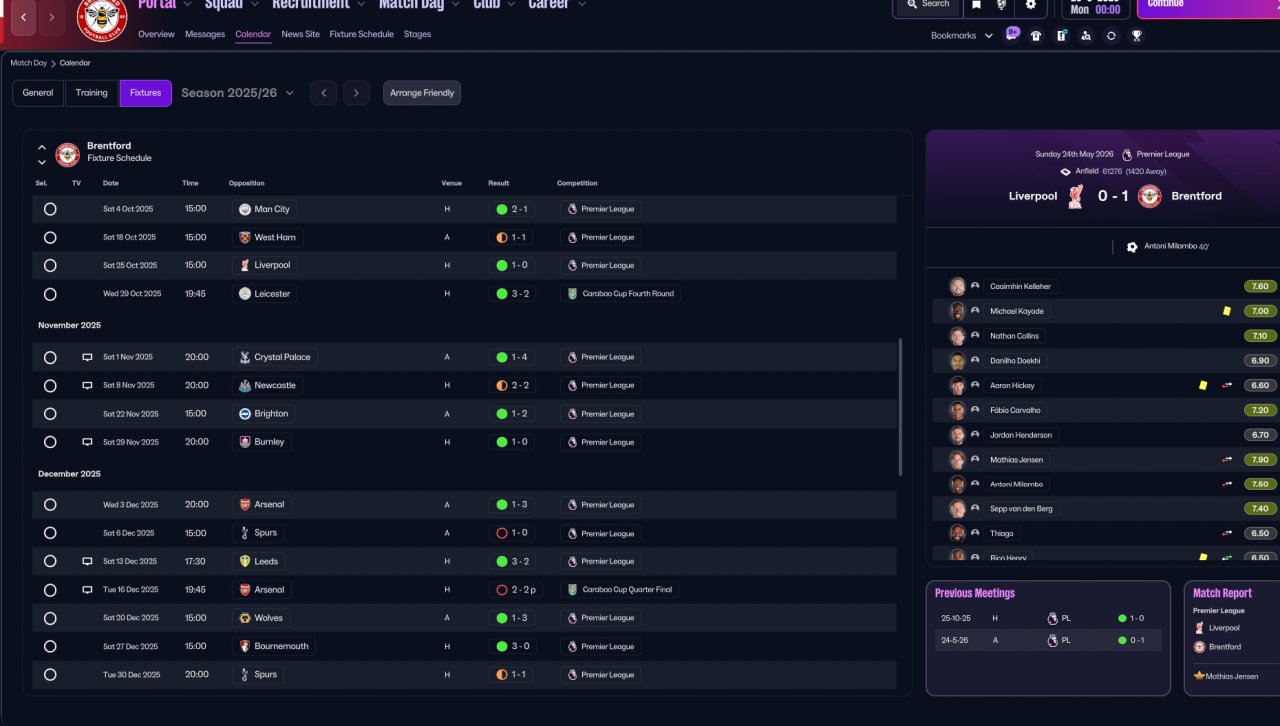Click the report alert icon in bookmarks bar

point(1061,36)
